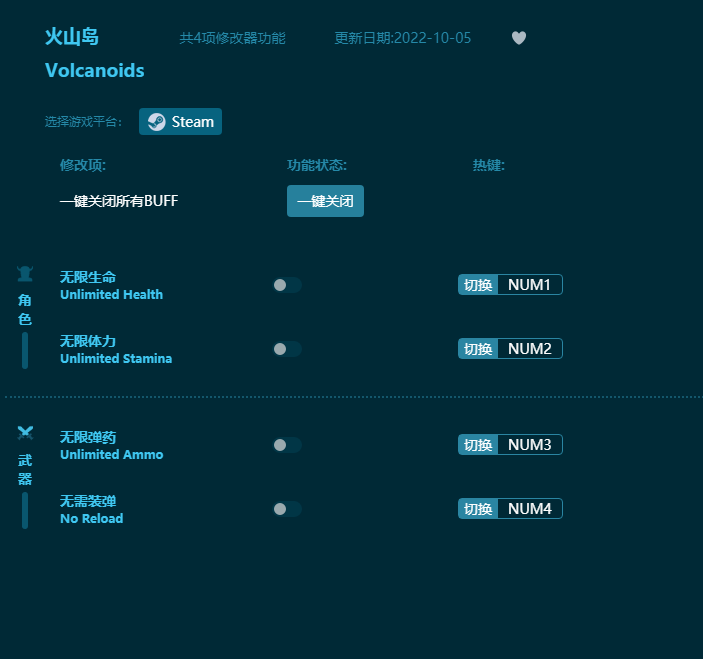Click the heart favorite icon
The image size is (703, 659).
click(x=519, y=38)
